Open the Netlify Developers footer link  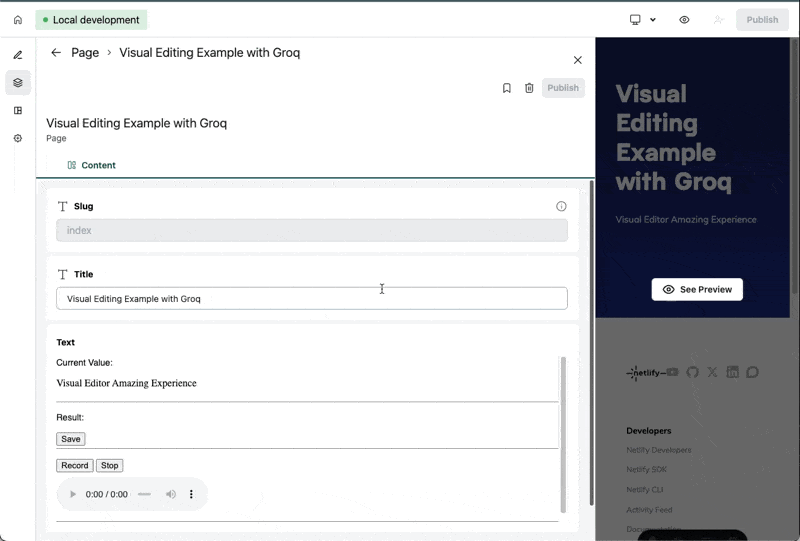(x=659, y=450)
